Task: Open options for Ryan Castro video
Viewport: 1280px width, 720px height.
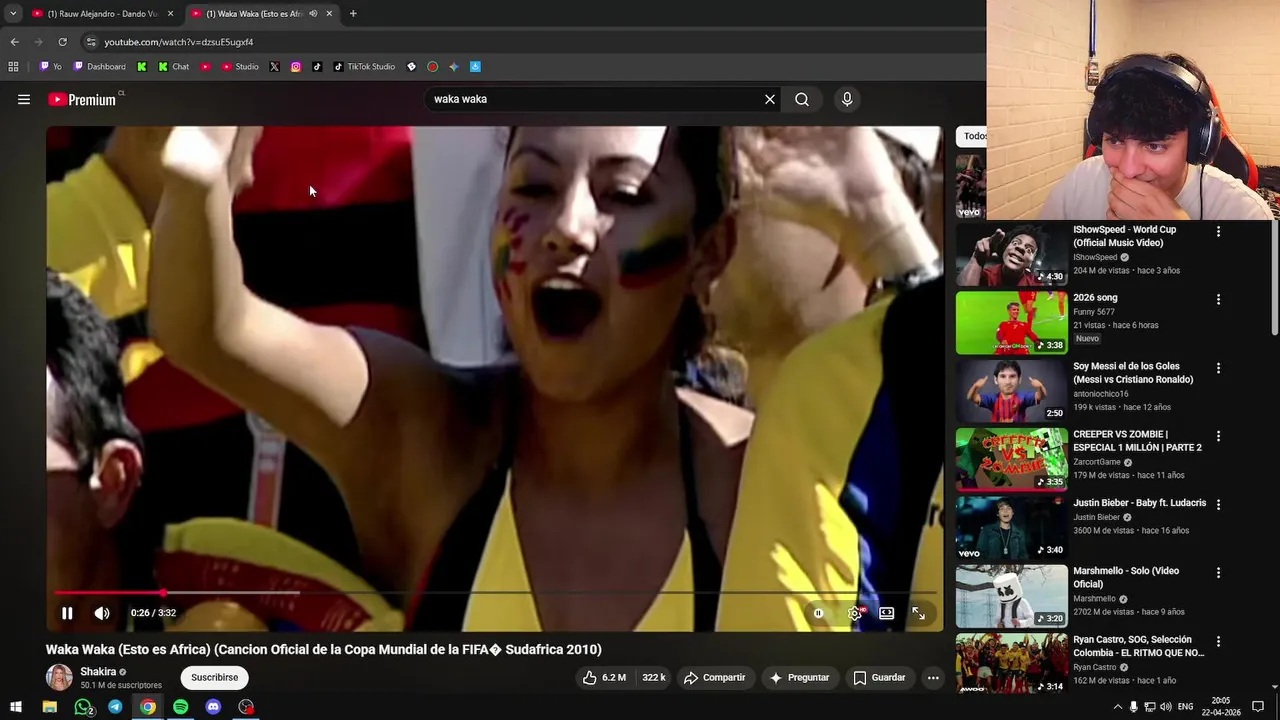Action: click(1218, 641)
